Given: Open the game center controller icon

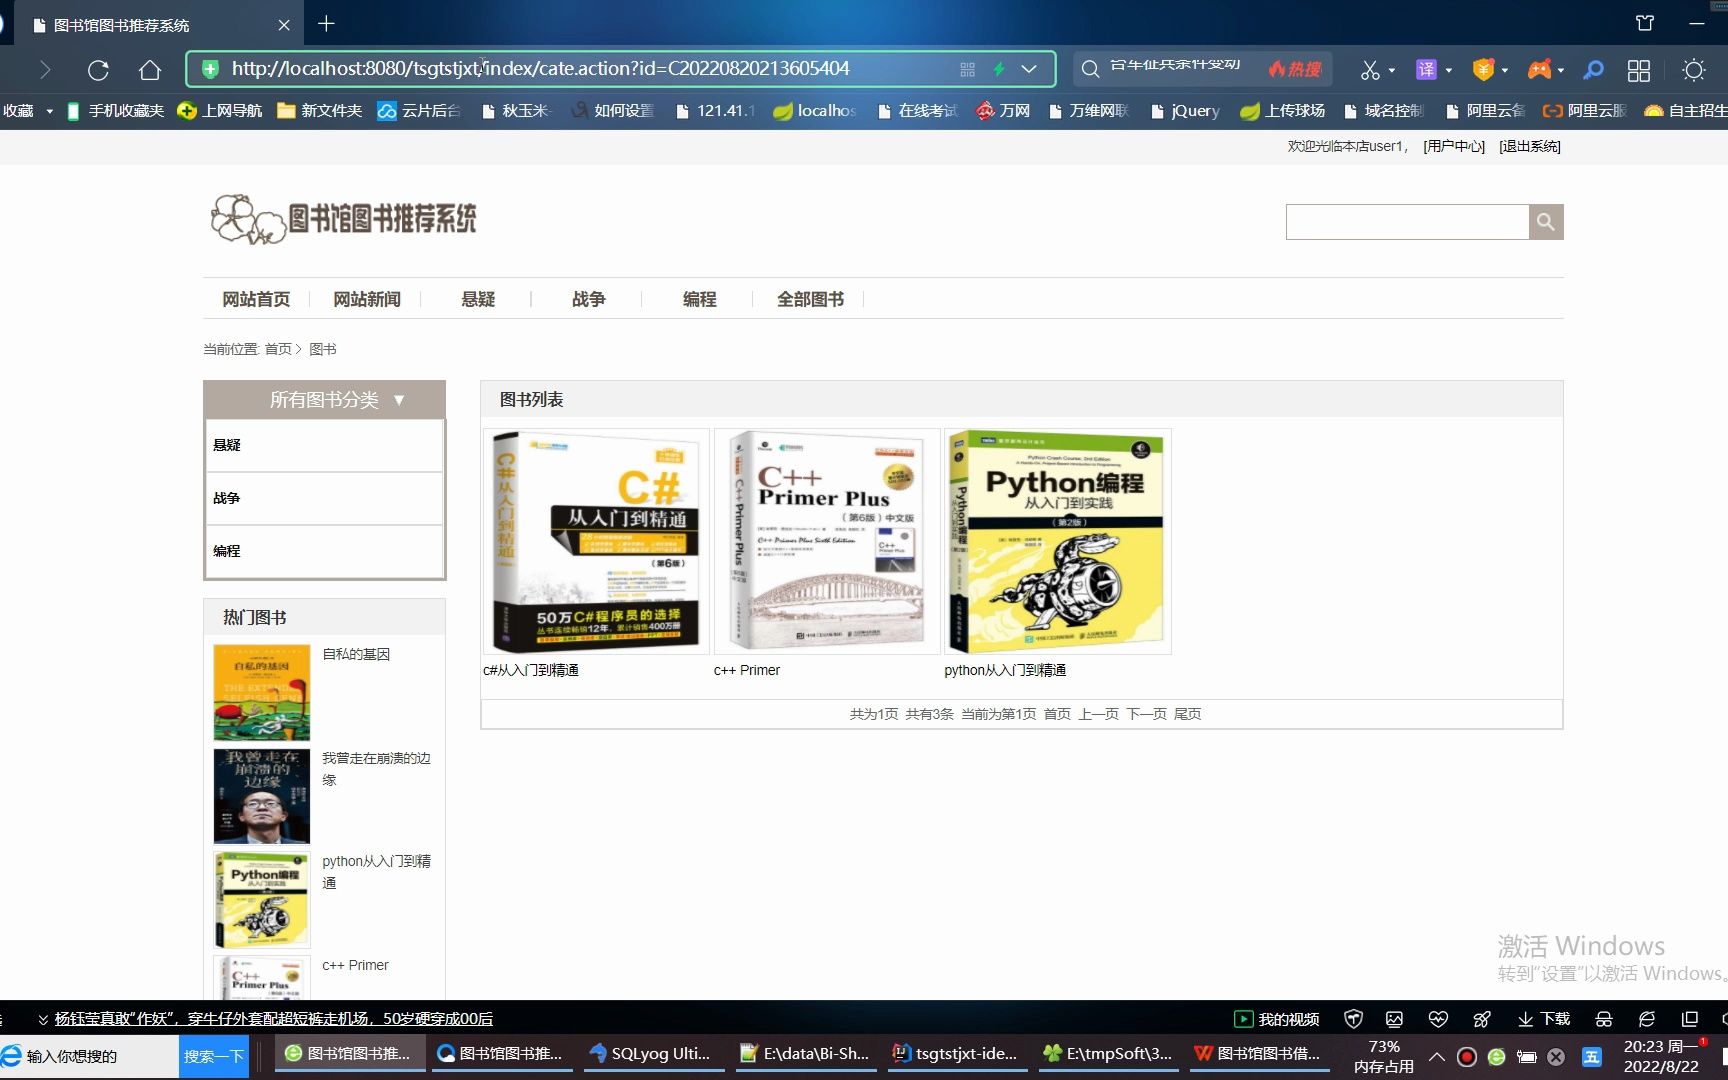Looking at the screenshot, I should coord(1538,70).
